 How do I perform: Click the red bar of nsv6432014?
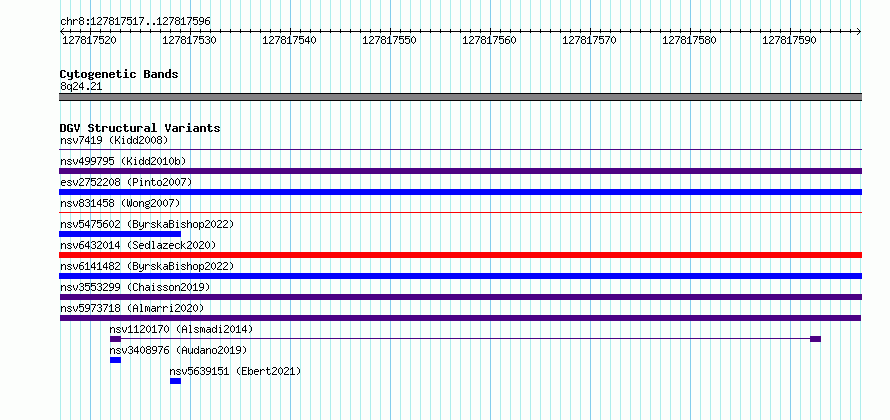[x=460, y=255]
